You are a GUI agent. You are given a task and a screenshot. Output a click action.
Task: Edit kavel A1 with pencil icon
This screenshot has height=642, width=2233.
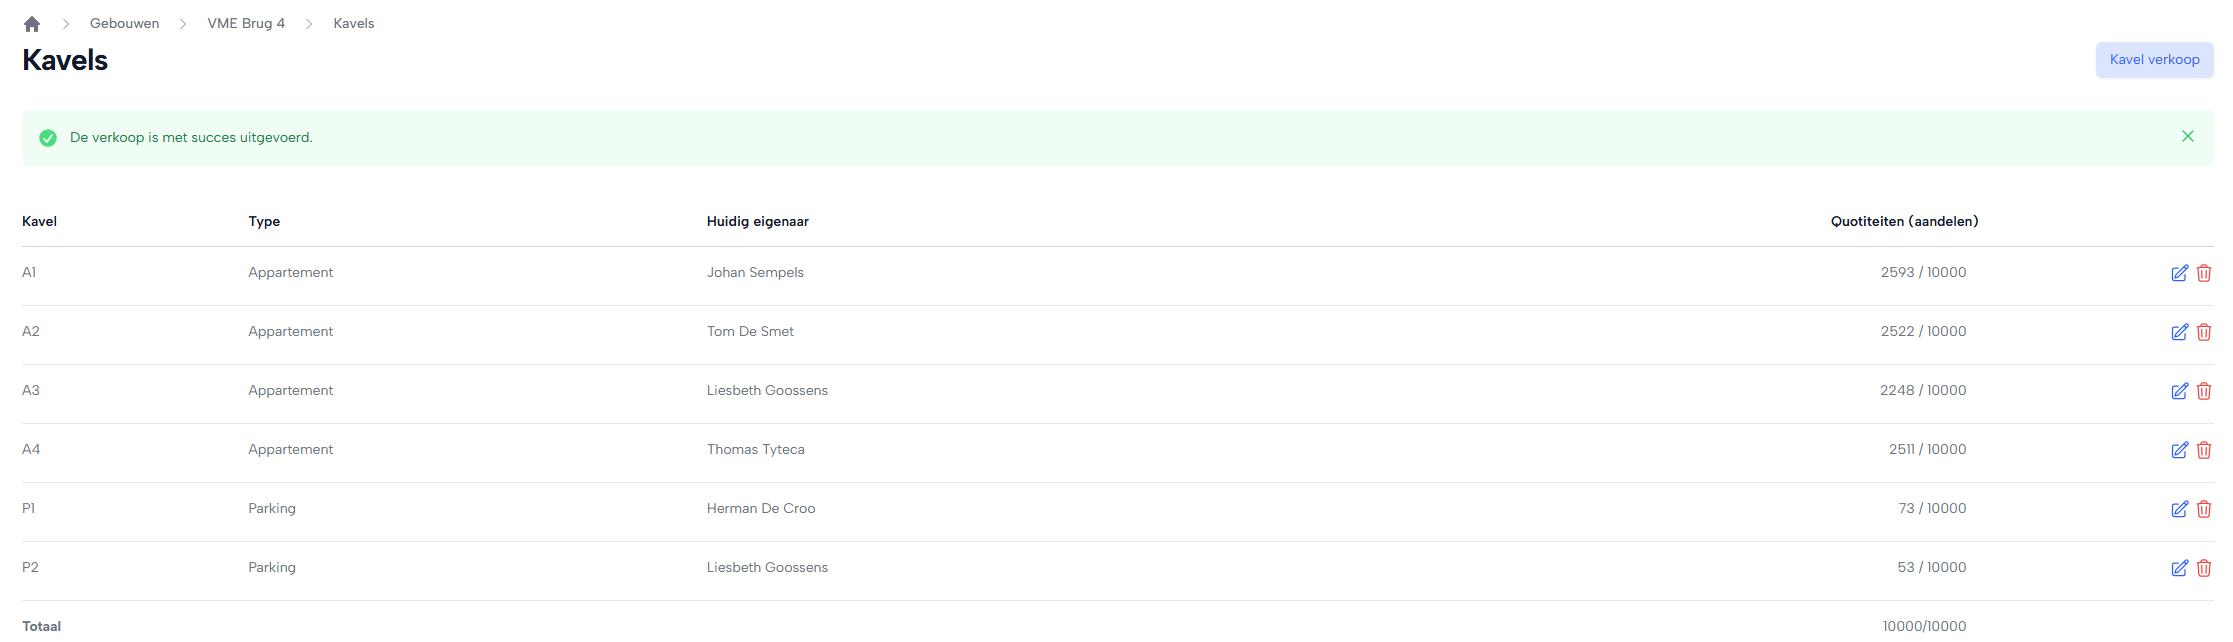coord(2179,273)
